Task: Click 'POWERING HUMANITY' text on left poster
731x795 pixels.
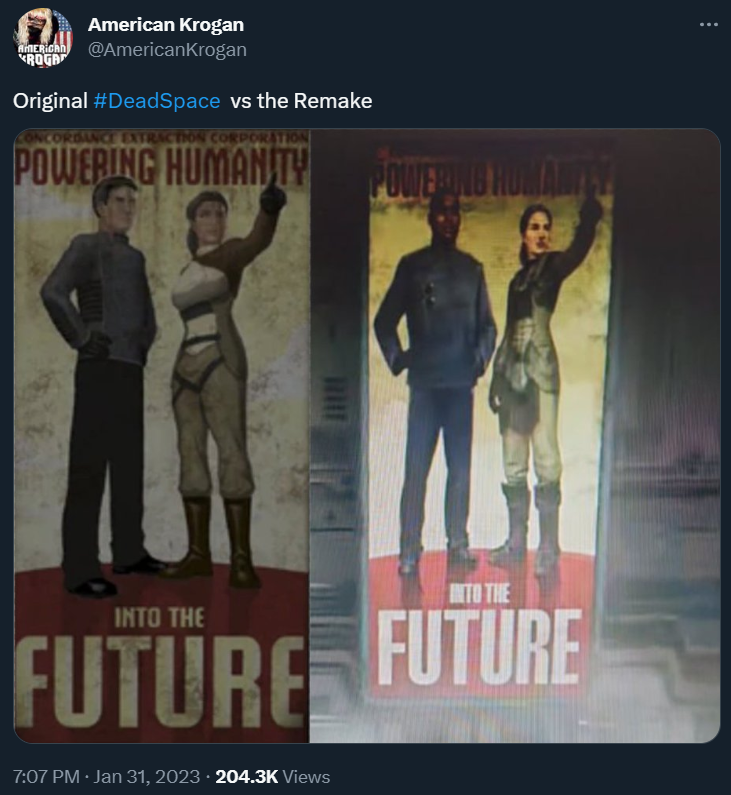Action: [x=161, y=166]
